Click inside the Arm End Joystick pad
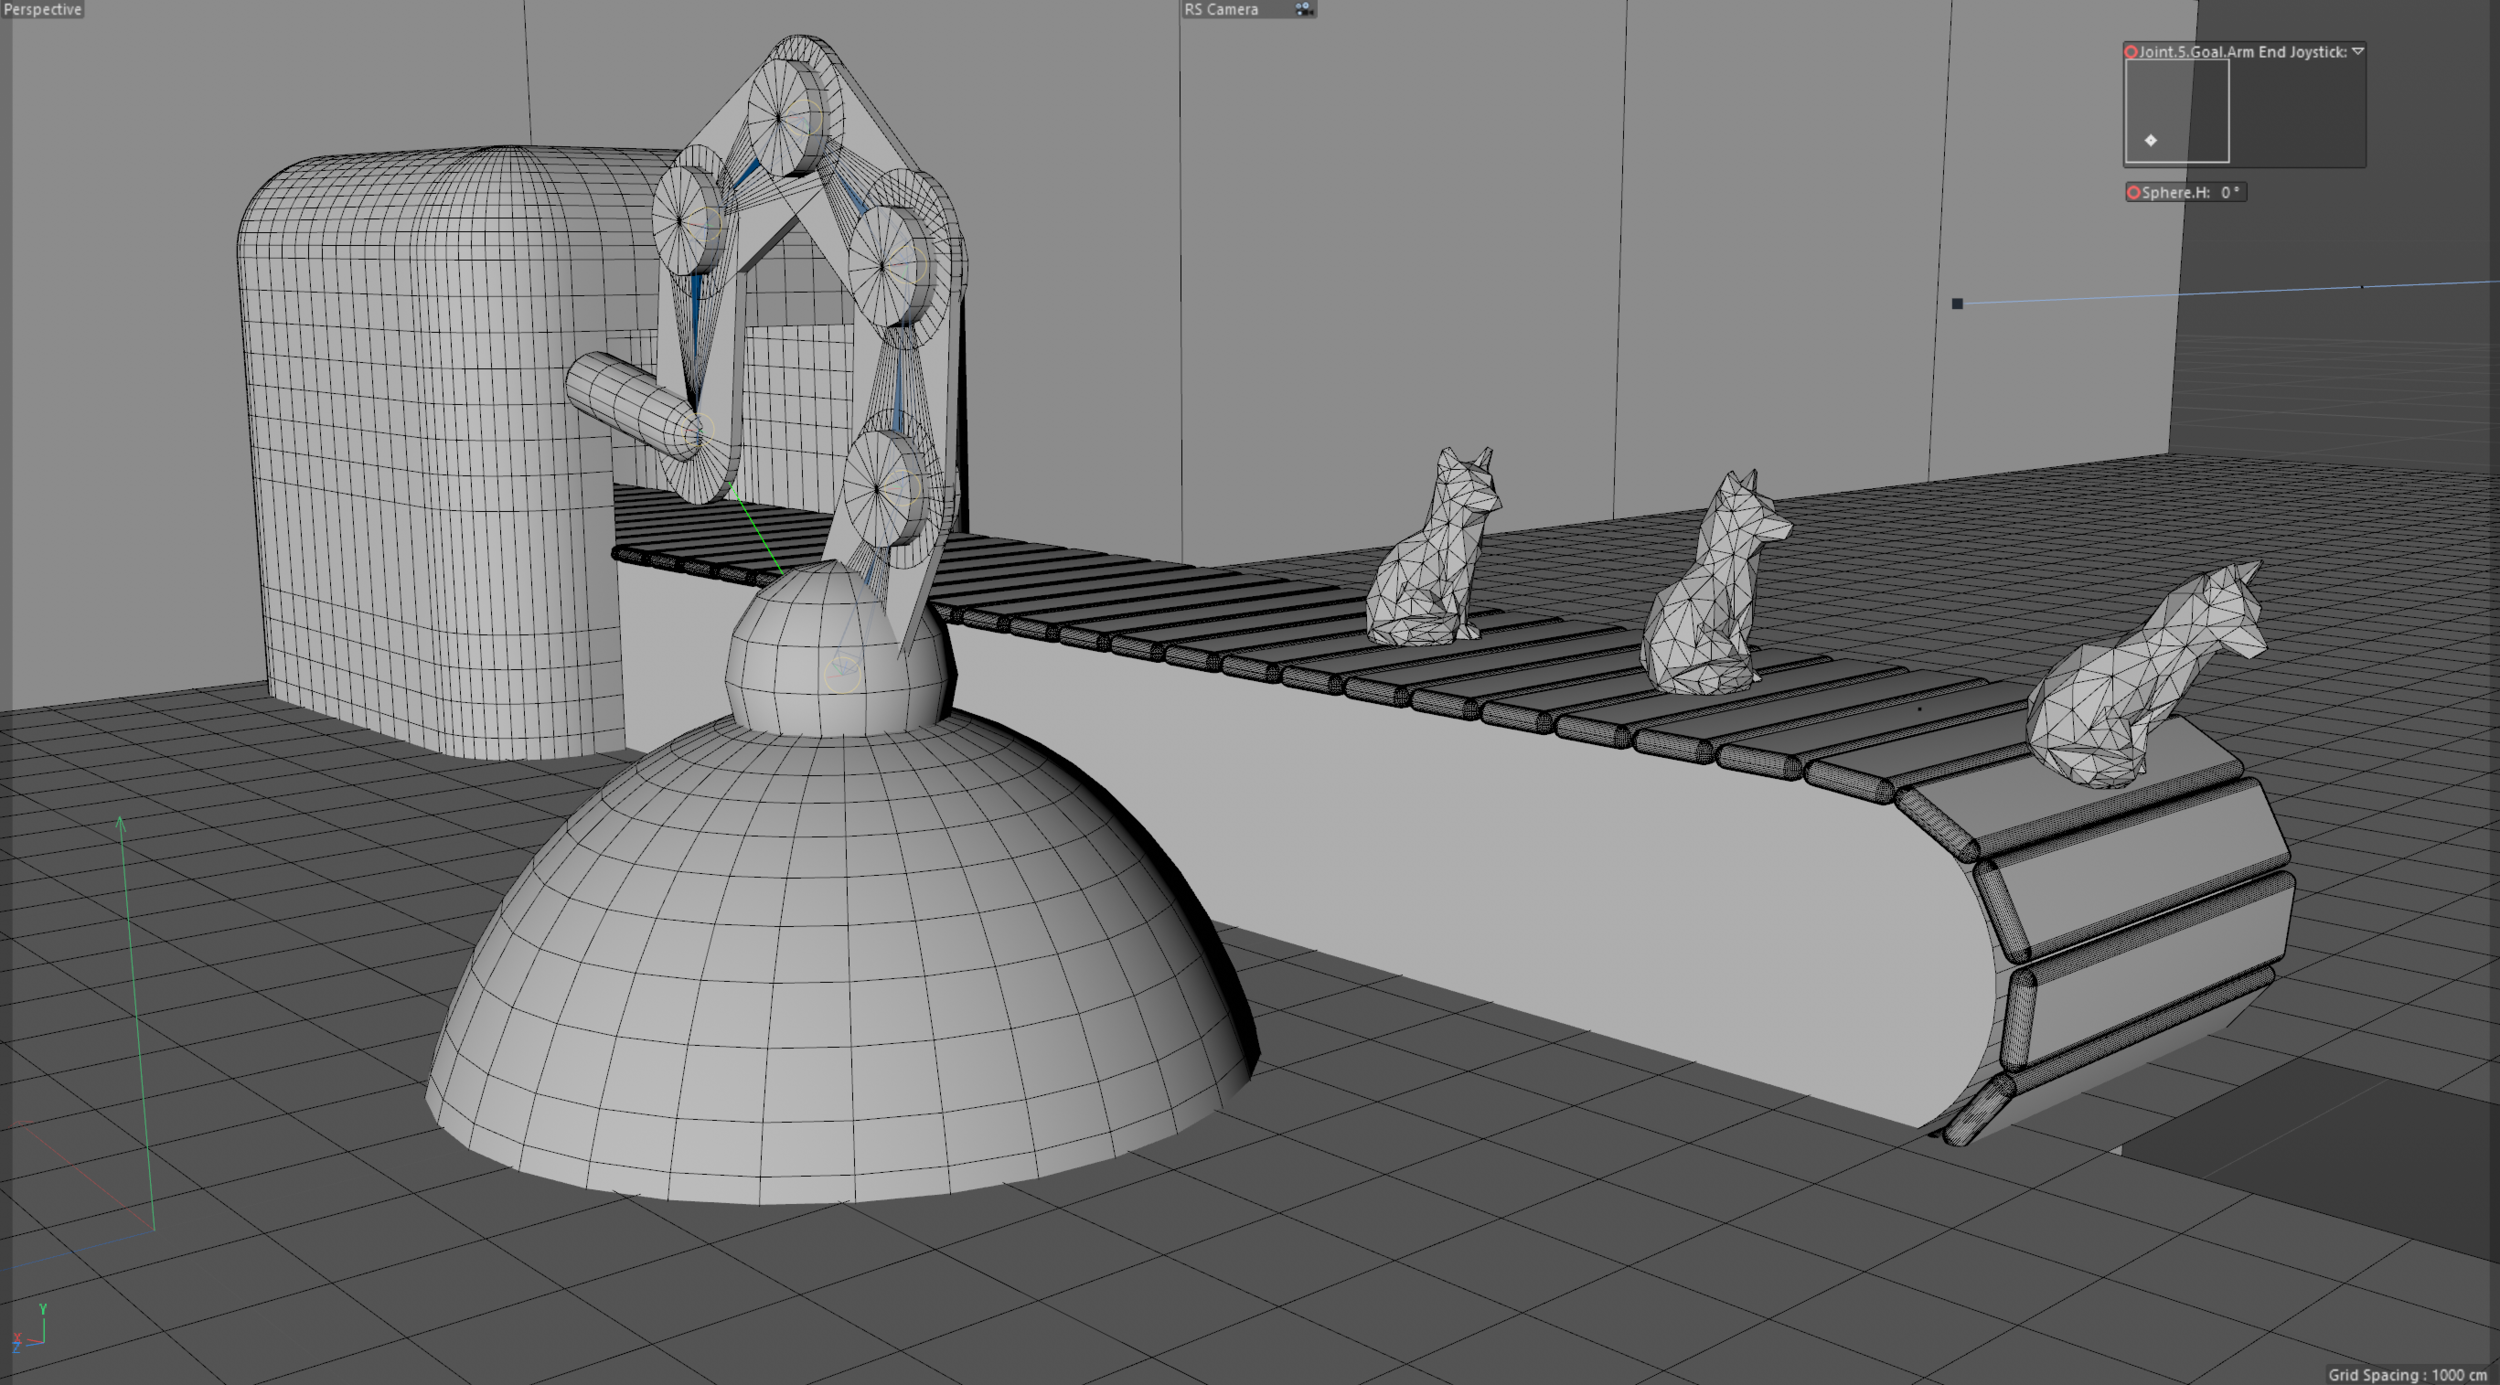This screenshot has height=1385, width=2500. 2185,100
